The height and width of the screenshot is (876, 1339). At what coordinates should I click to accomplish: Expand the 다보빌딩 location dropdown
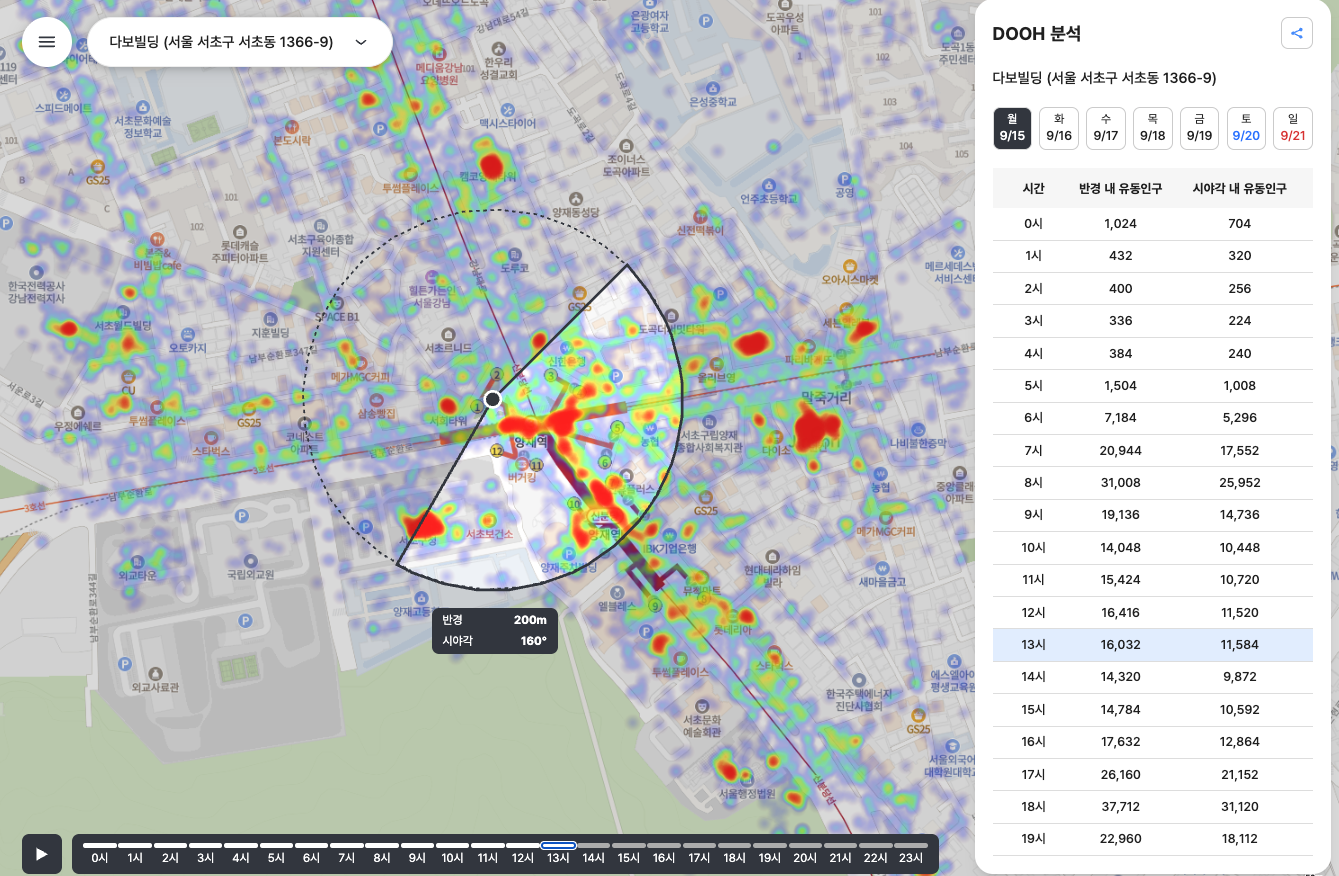click(238, 42)
